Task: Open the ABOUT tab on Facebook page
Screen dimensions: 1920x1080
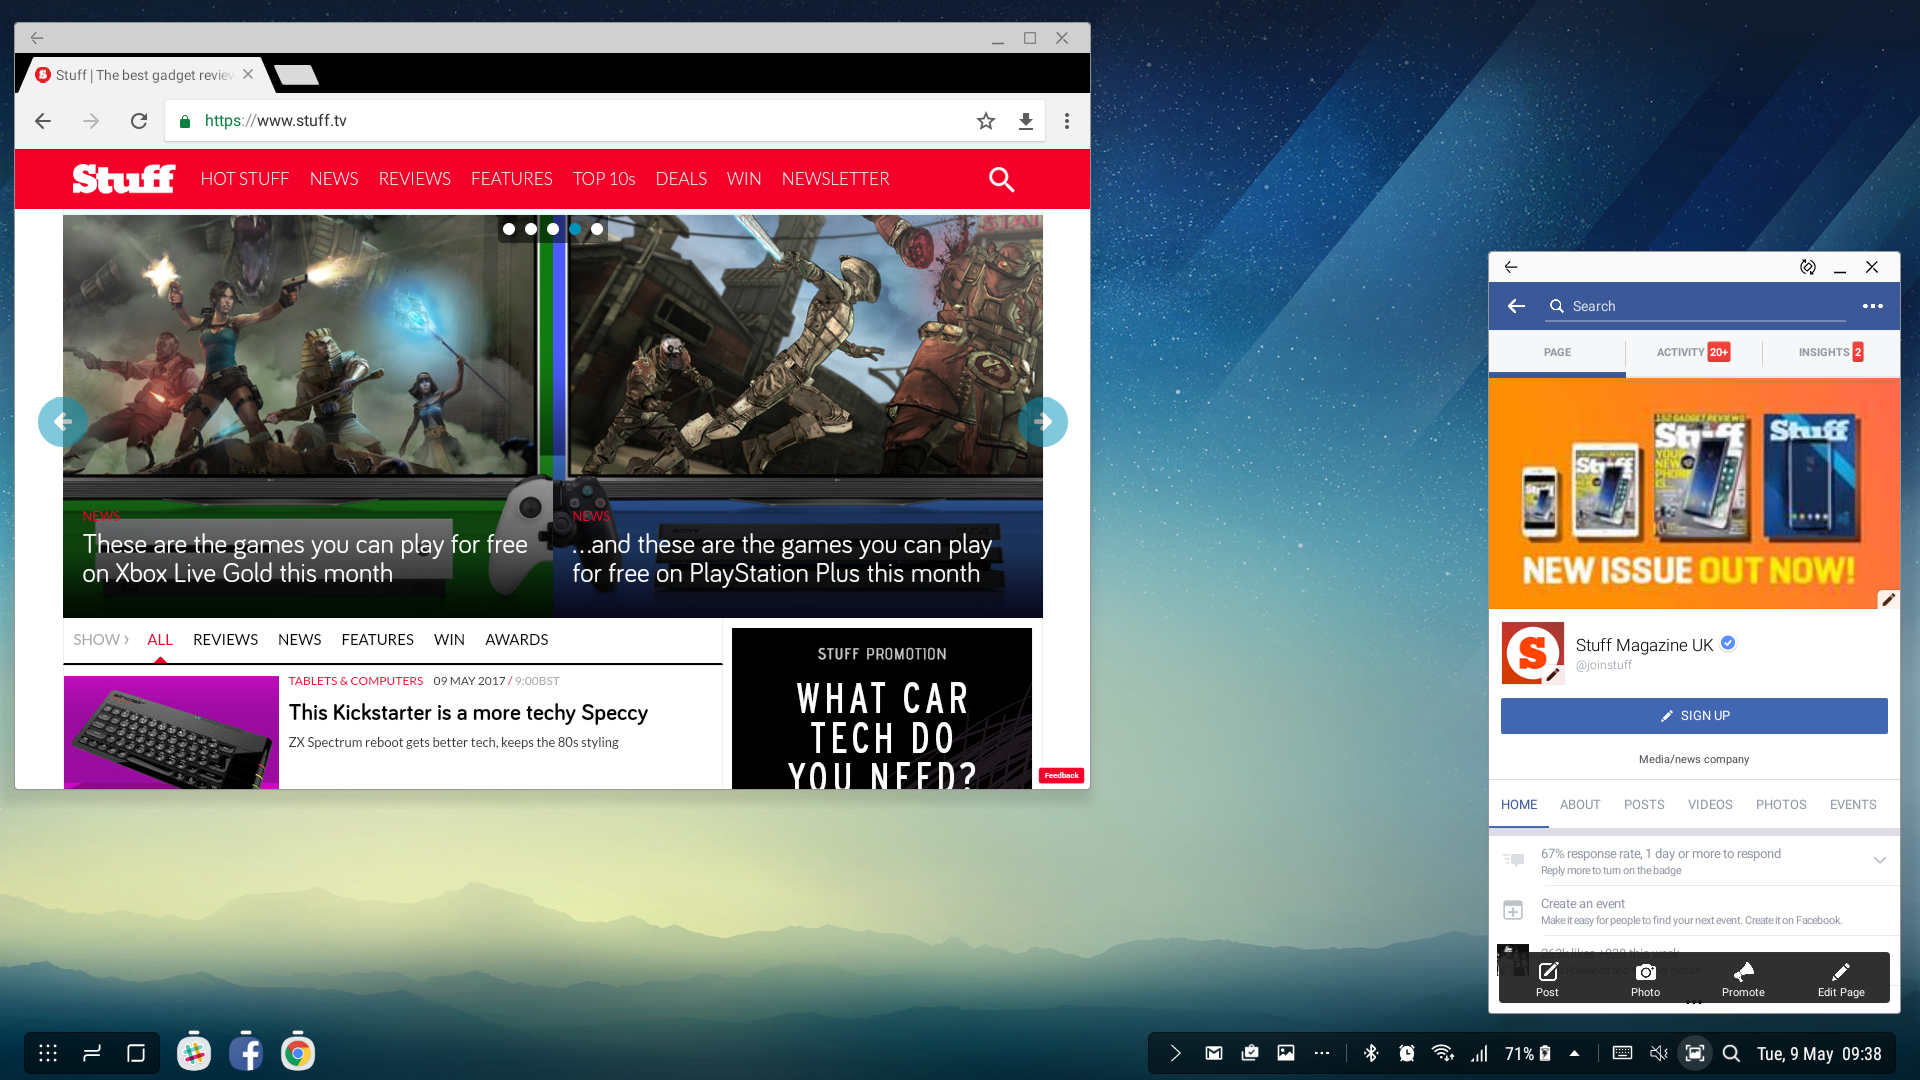Action: pyautogui.click(x=1580, y=804)
